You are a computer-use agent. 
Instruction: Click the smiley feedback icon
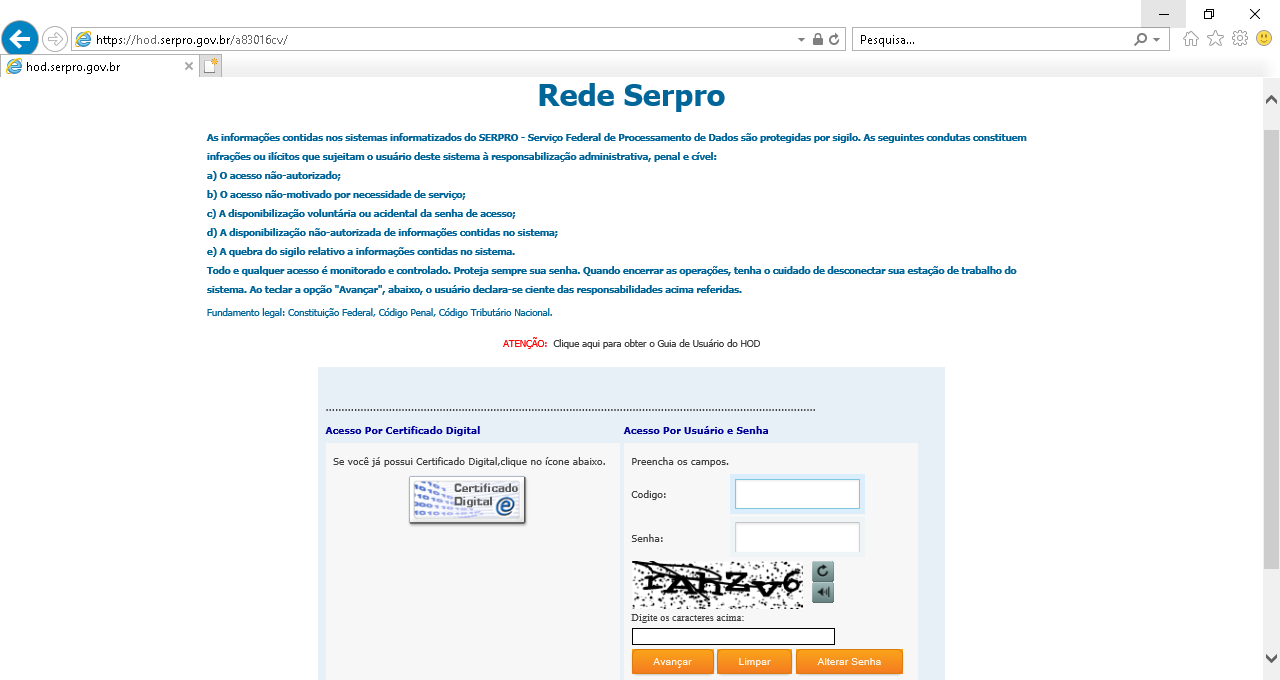tap(1264, 39)
